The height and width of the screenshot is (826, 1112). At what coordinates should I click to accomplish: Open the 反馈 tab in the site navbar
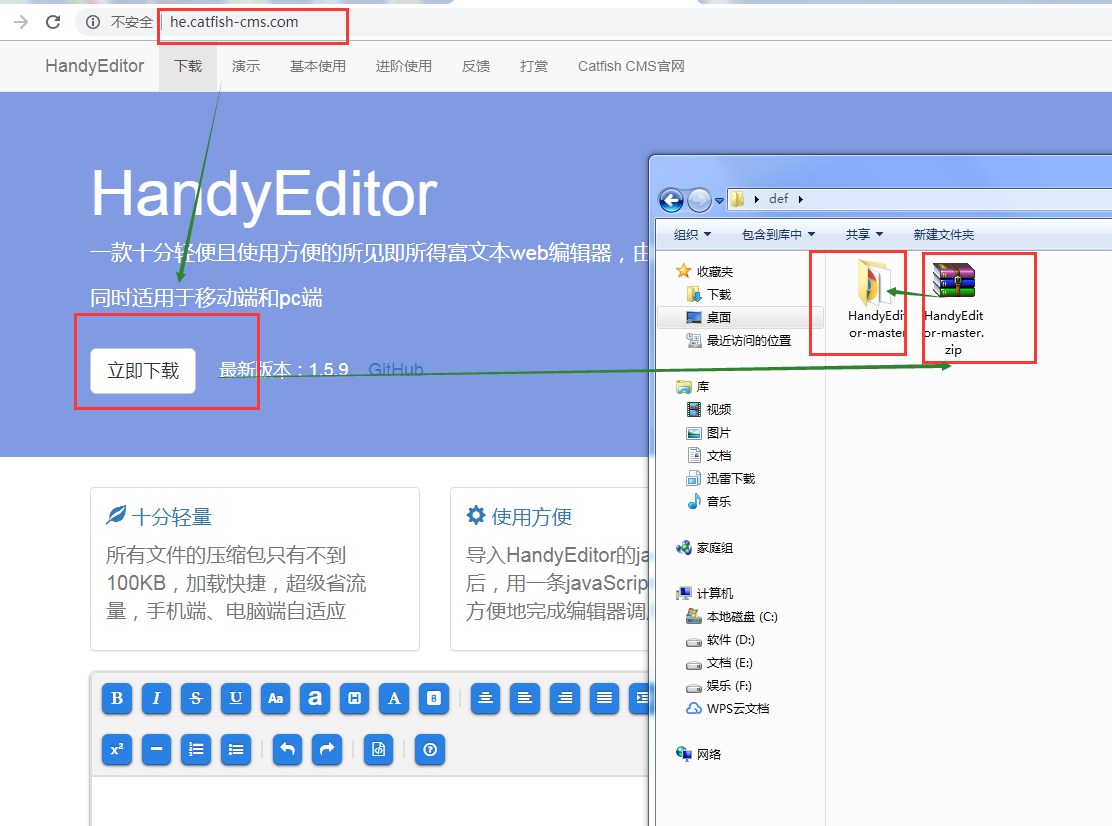[476, 66]
